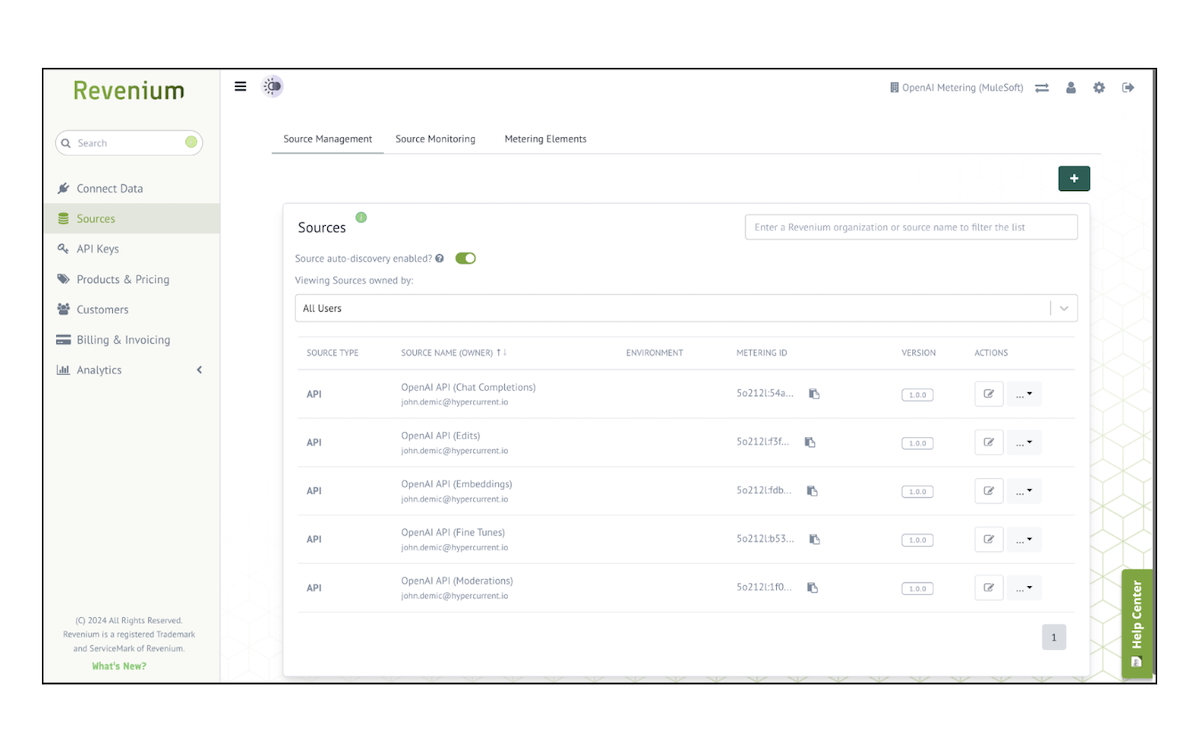This screenshot has height=749, width=1200.
Task: Open Analytics in the sidebar
Action: coord(99,370)
